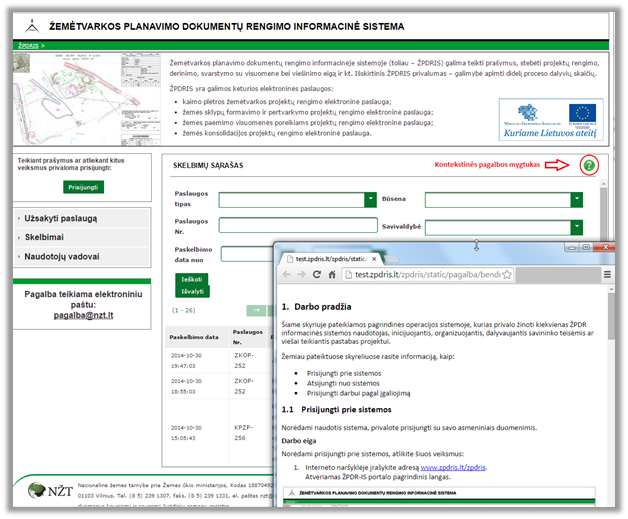This screenshot has height=519, width=628.
Task: Click the Paslaugos Nr. input field
Action: click(x=298, y=225)
